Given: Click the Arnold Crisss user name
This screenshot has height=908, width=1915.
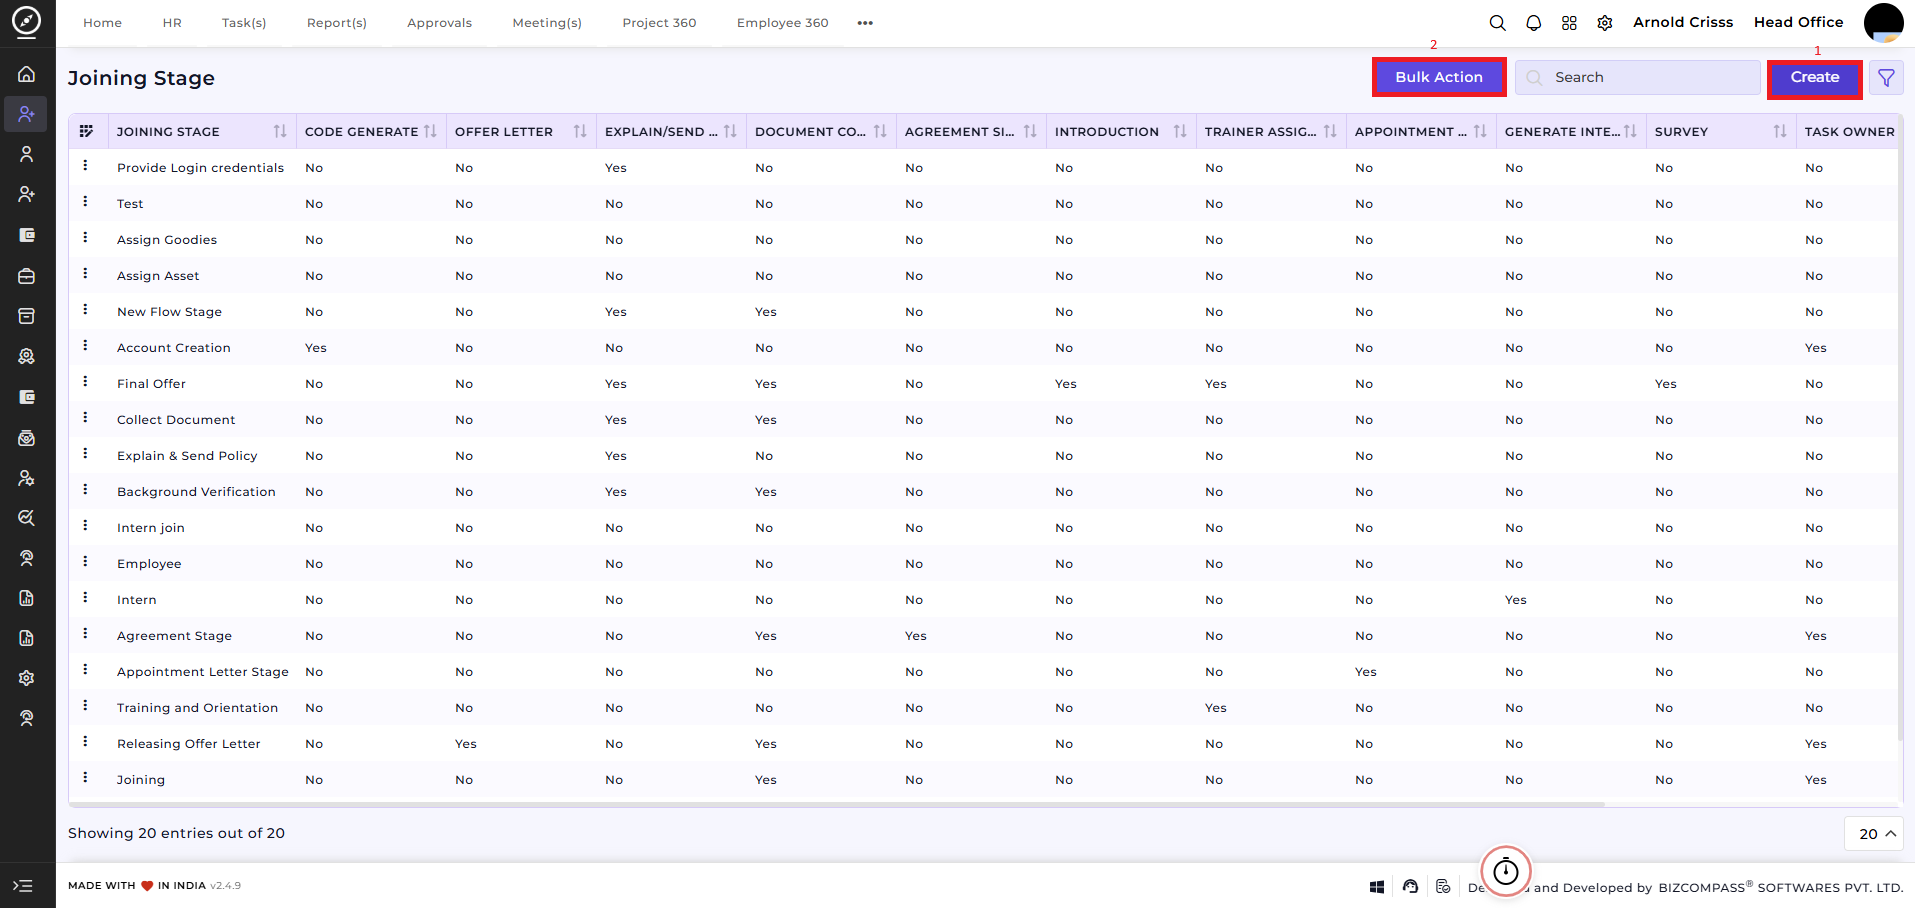Looking at the screenshot, I should click(1683, 22).
